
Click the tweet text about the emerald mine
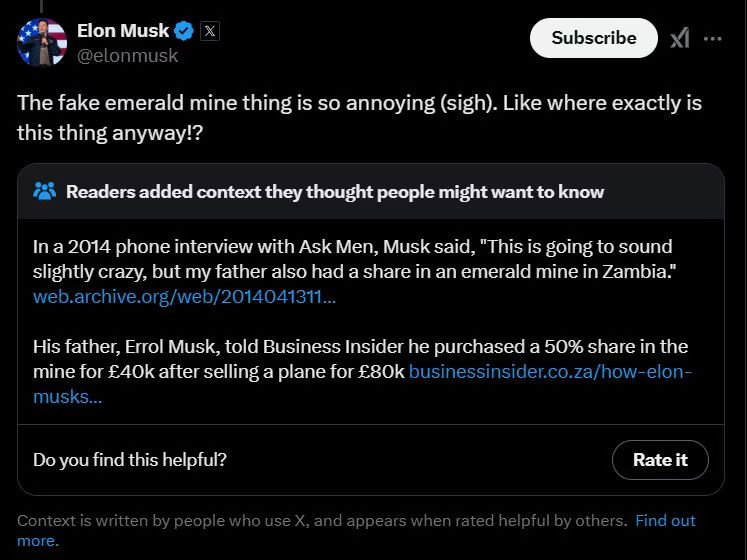[359, 117]
